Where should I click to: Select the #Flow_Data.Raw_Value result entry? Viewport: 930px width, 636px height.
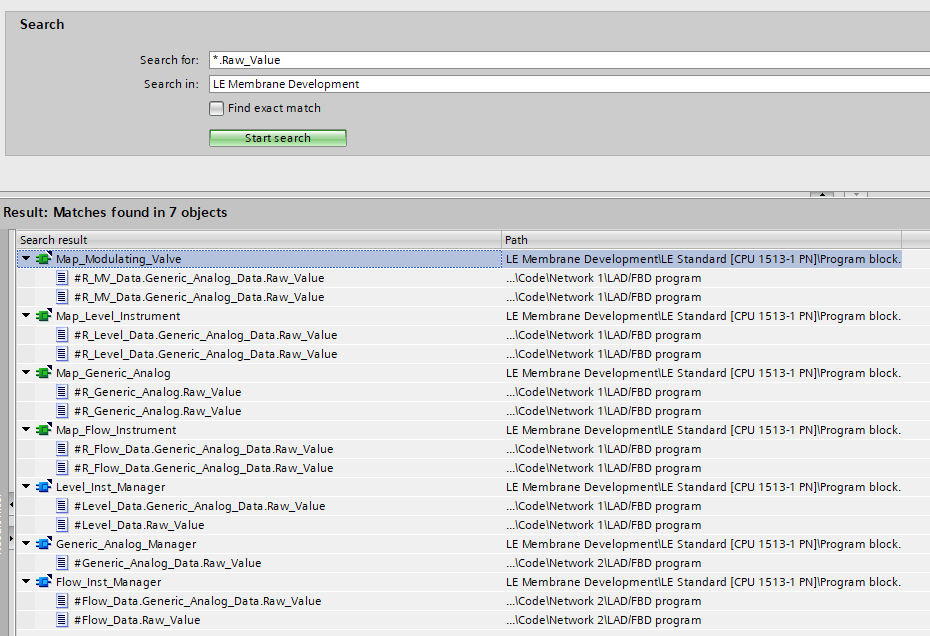137,620
